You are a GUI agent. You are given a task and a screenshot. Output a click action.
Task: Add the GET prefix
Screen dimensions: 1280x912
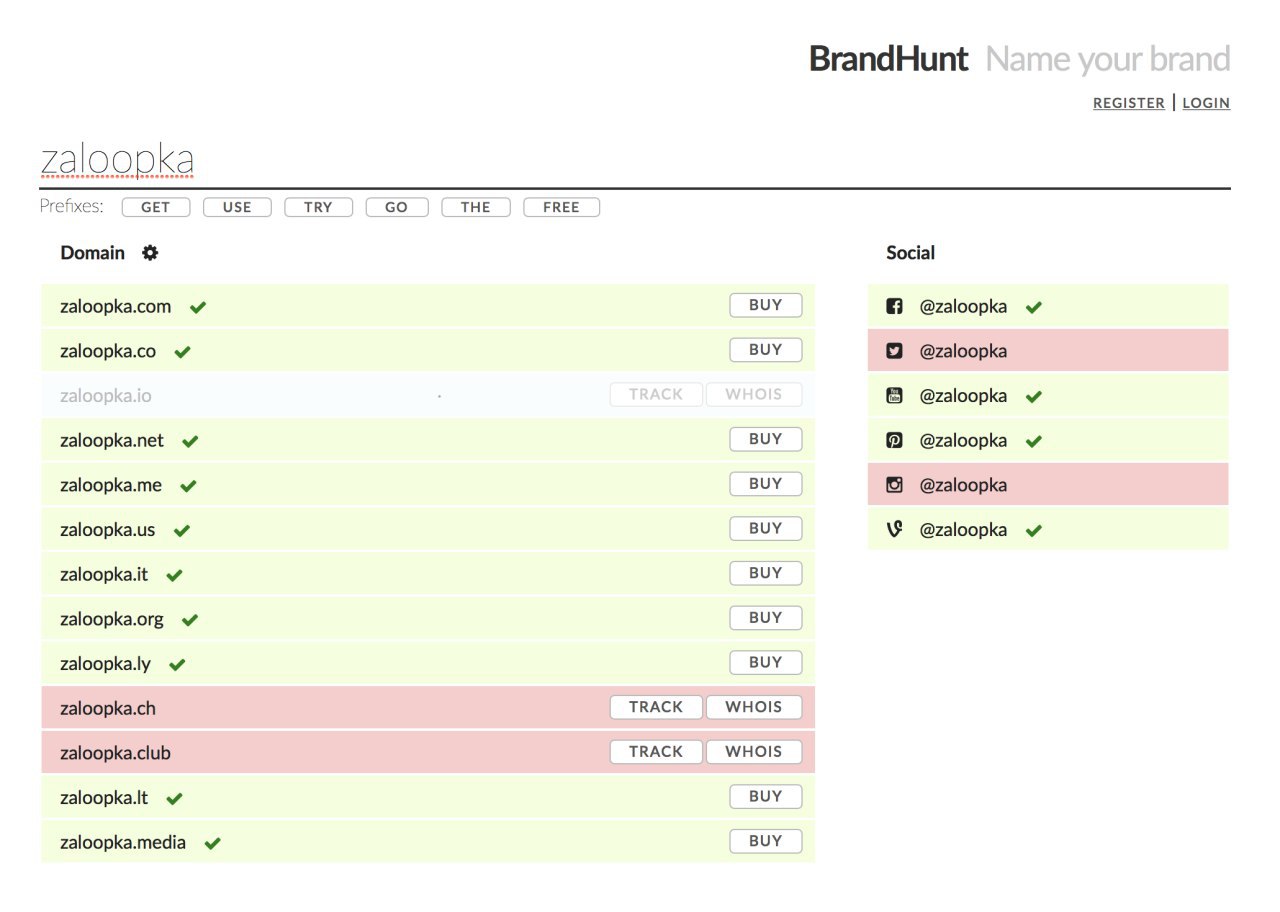(x=156, y=207)
